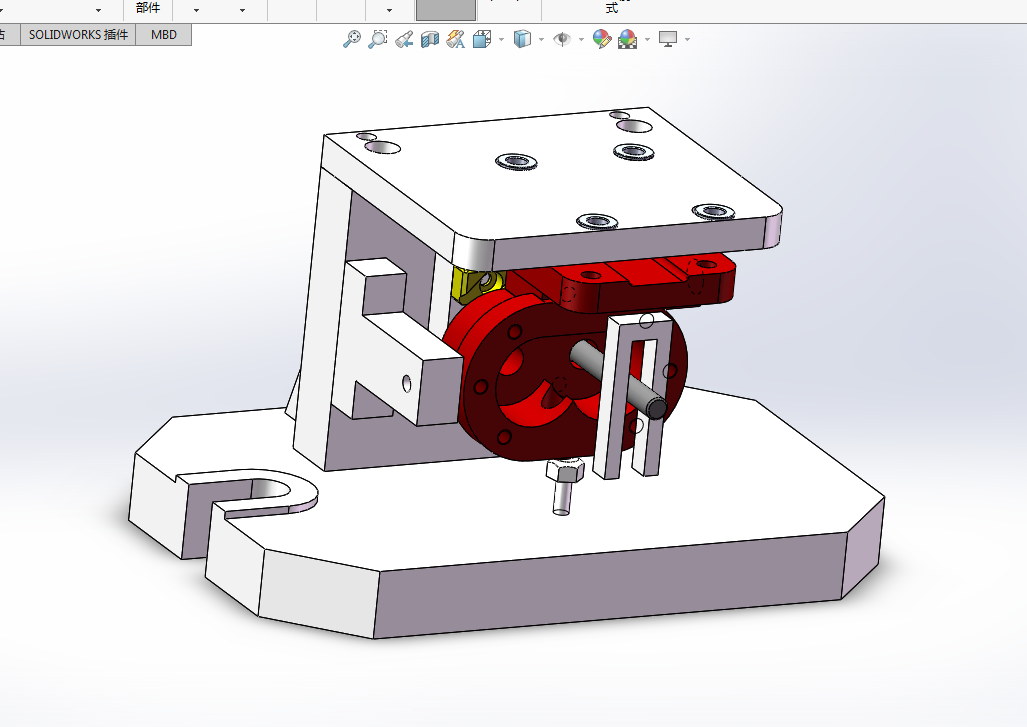This screenshot has height=727, width=1027.
Task: Click the View Orientation cube icon
Action: (482, 39)
